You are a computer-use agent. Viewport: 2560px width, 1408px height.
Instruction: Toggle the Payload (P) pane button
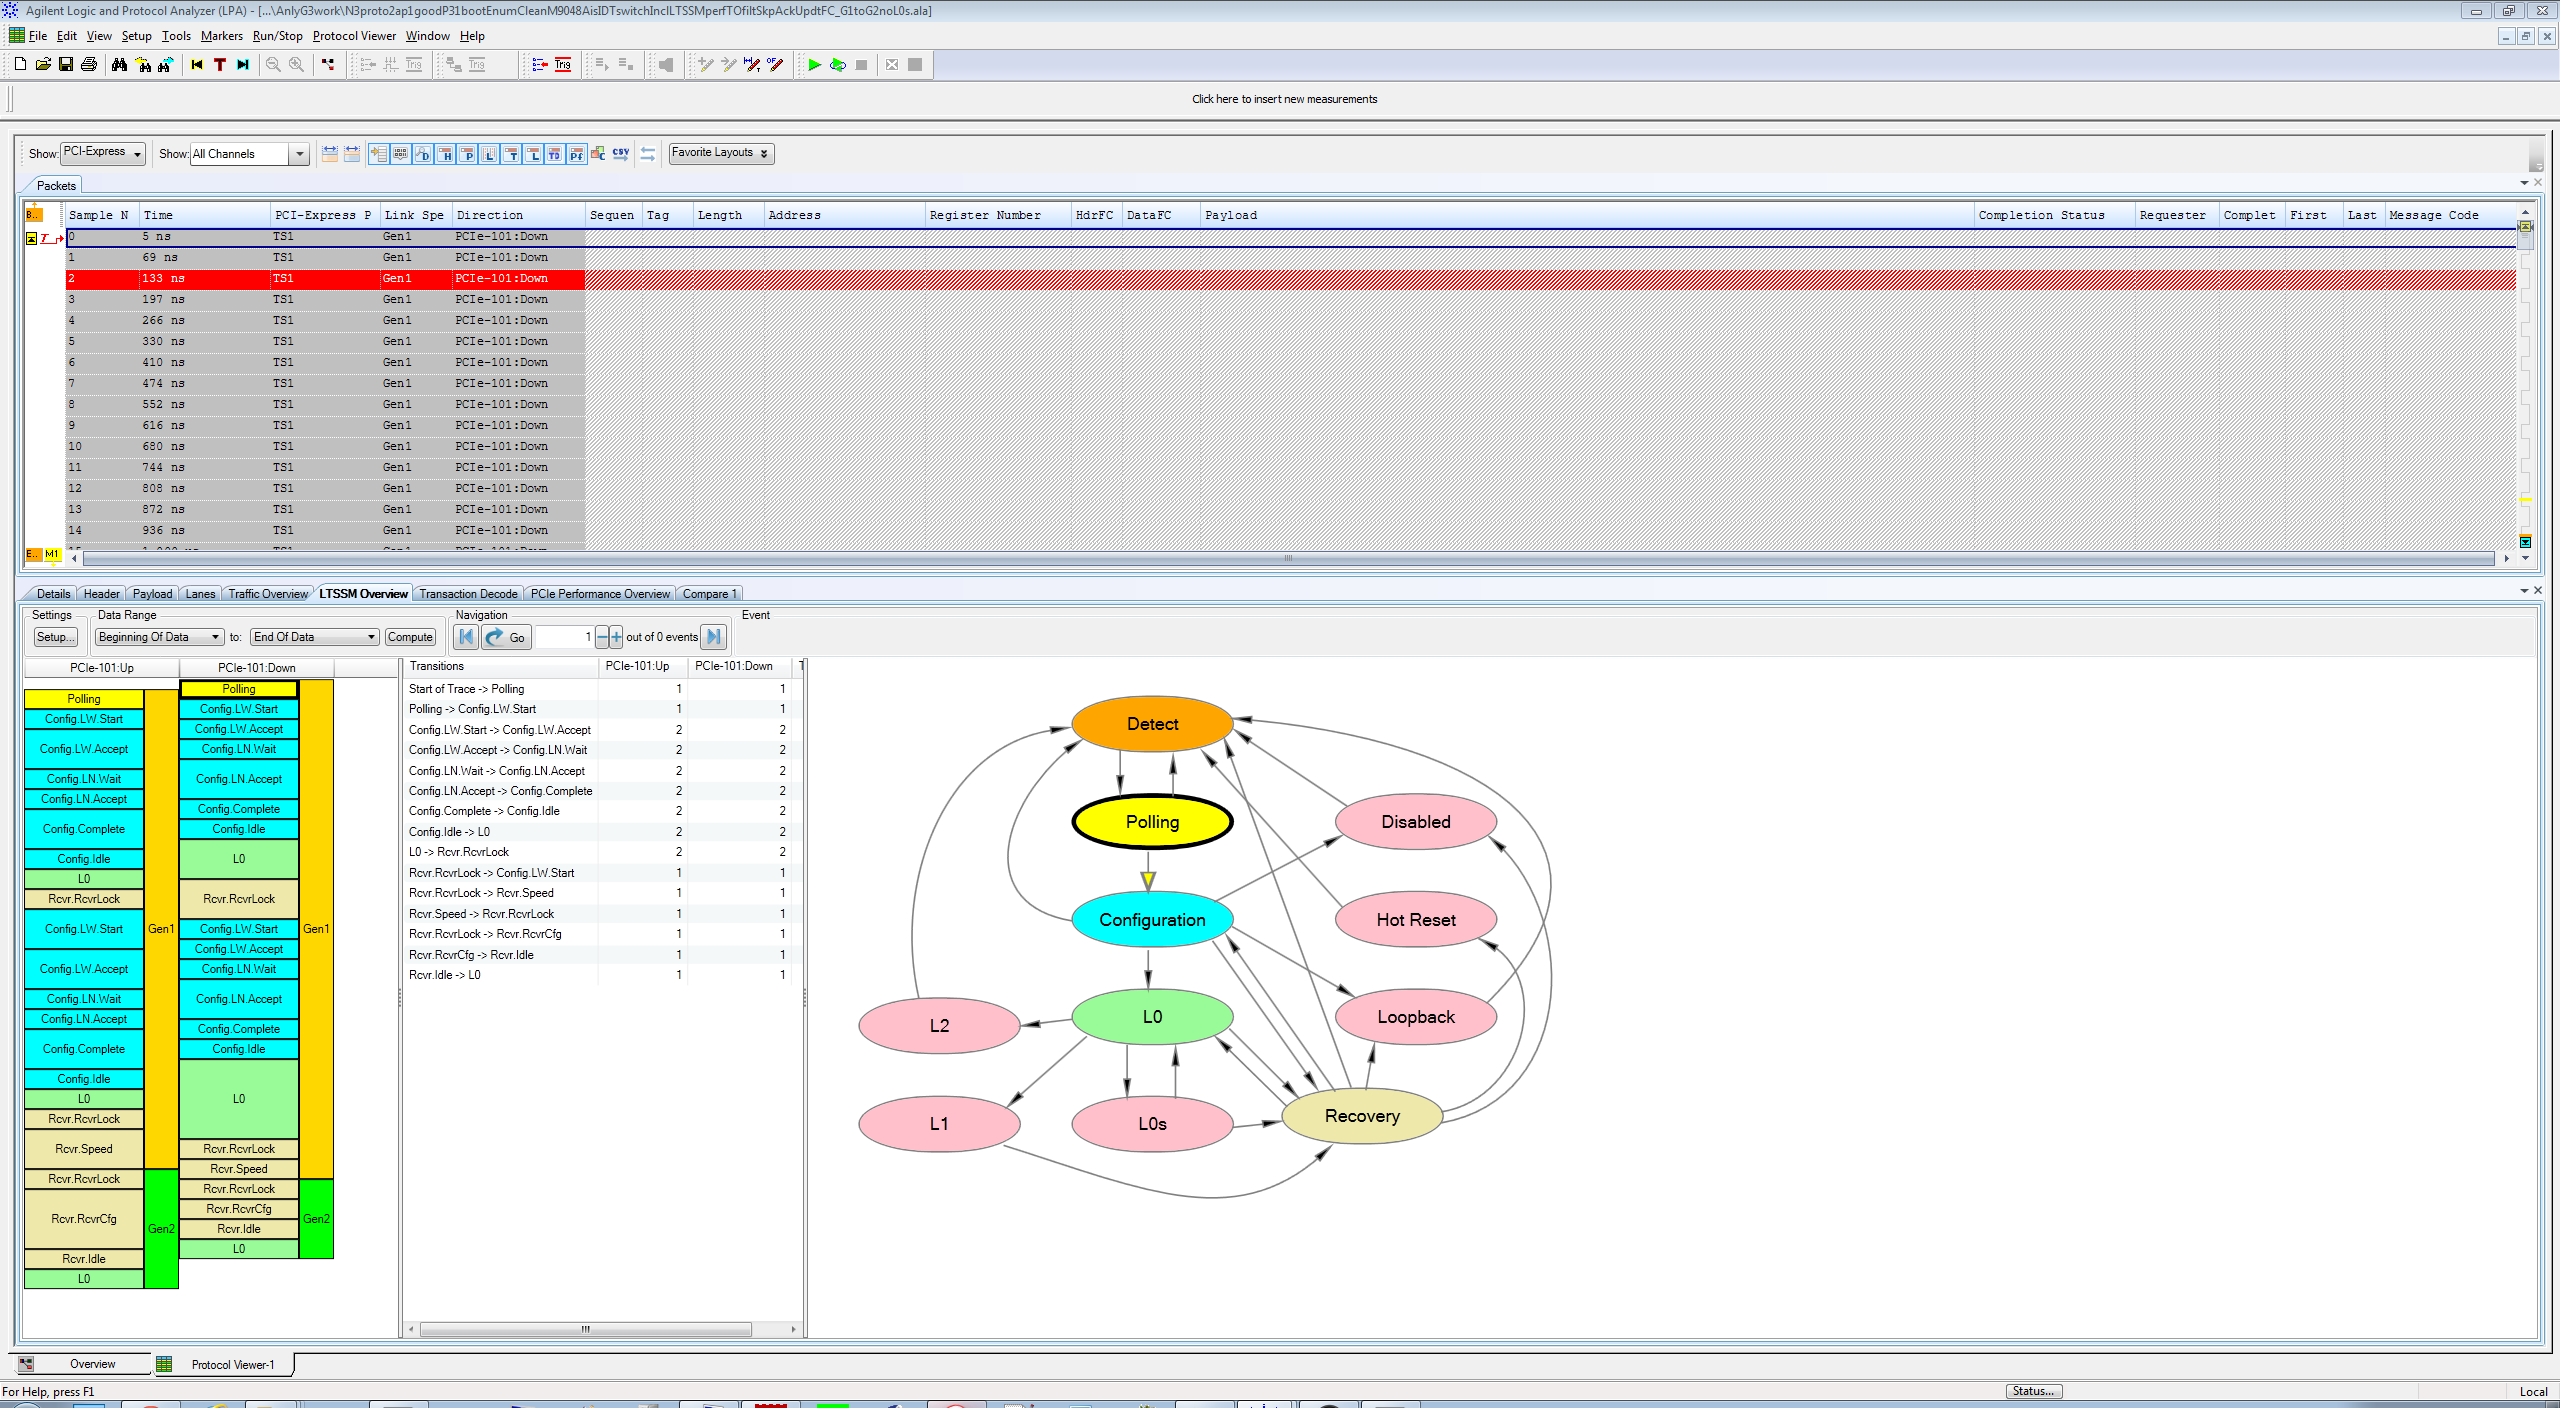pyautogui.click(x=467, y=154)
